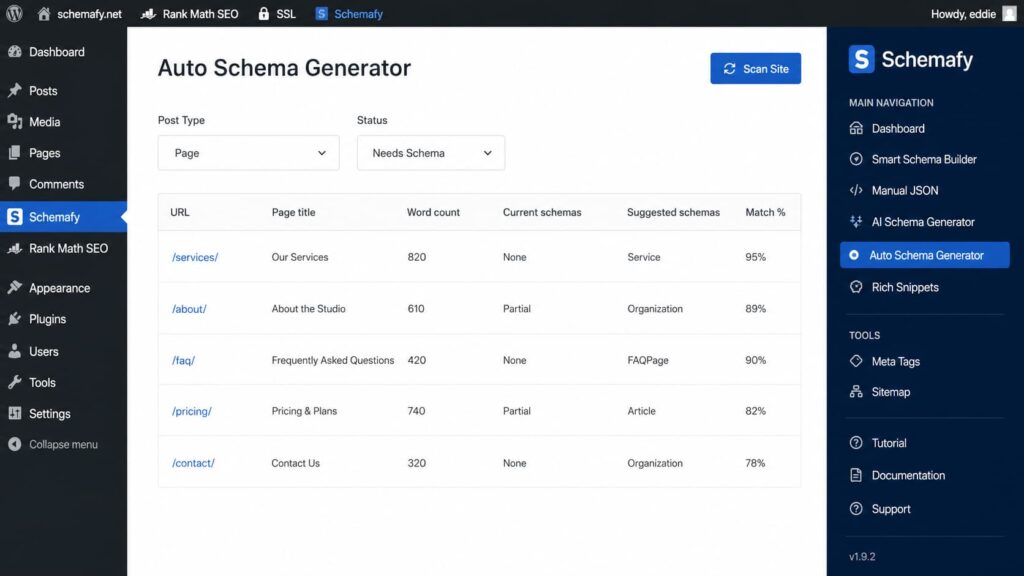The image size is (1024, 576).
Task: Click the Current schemas column header
Action: click(542, 212)
